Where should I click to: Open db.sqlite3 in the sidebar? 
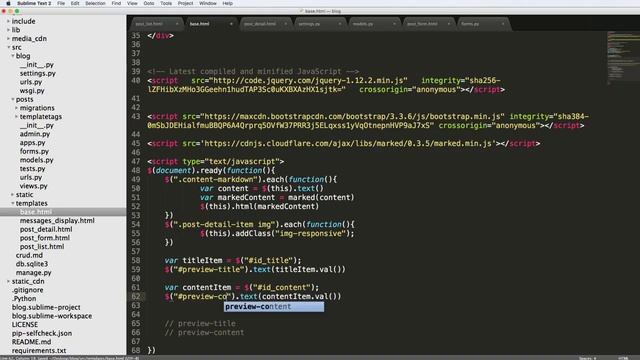31,264
